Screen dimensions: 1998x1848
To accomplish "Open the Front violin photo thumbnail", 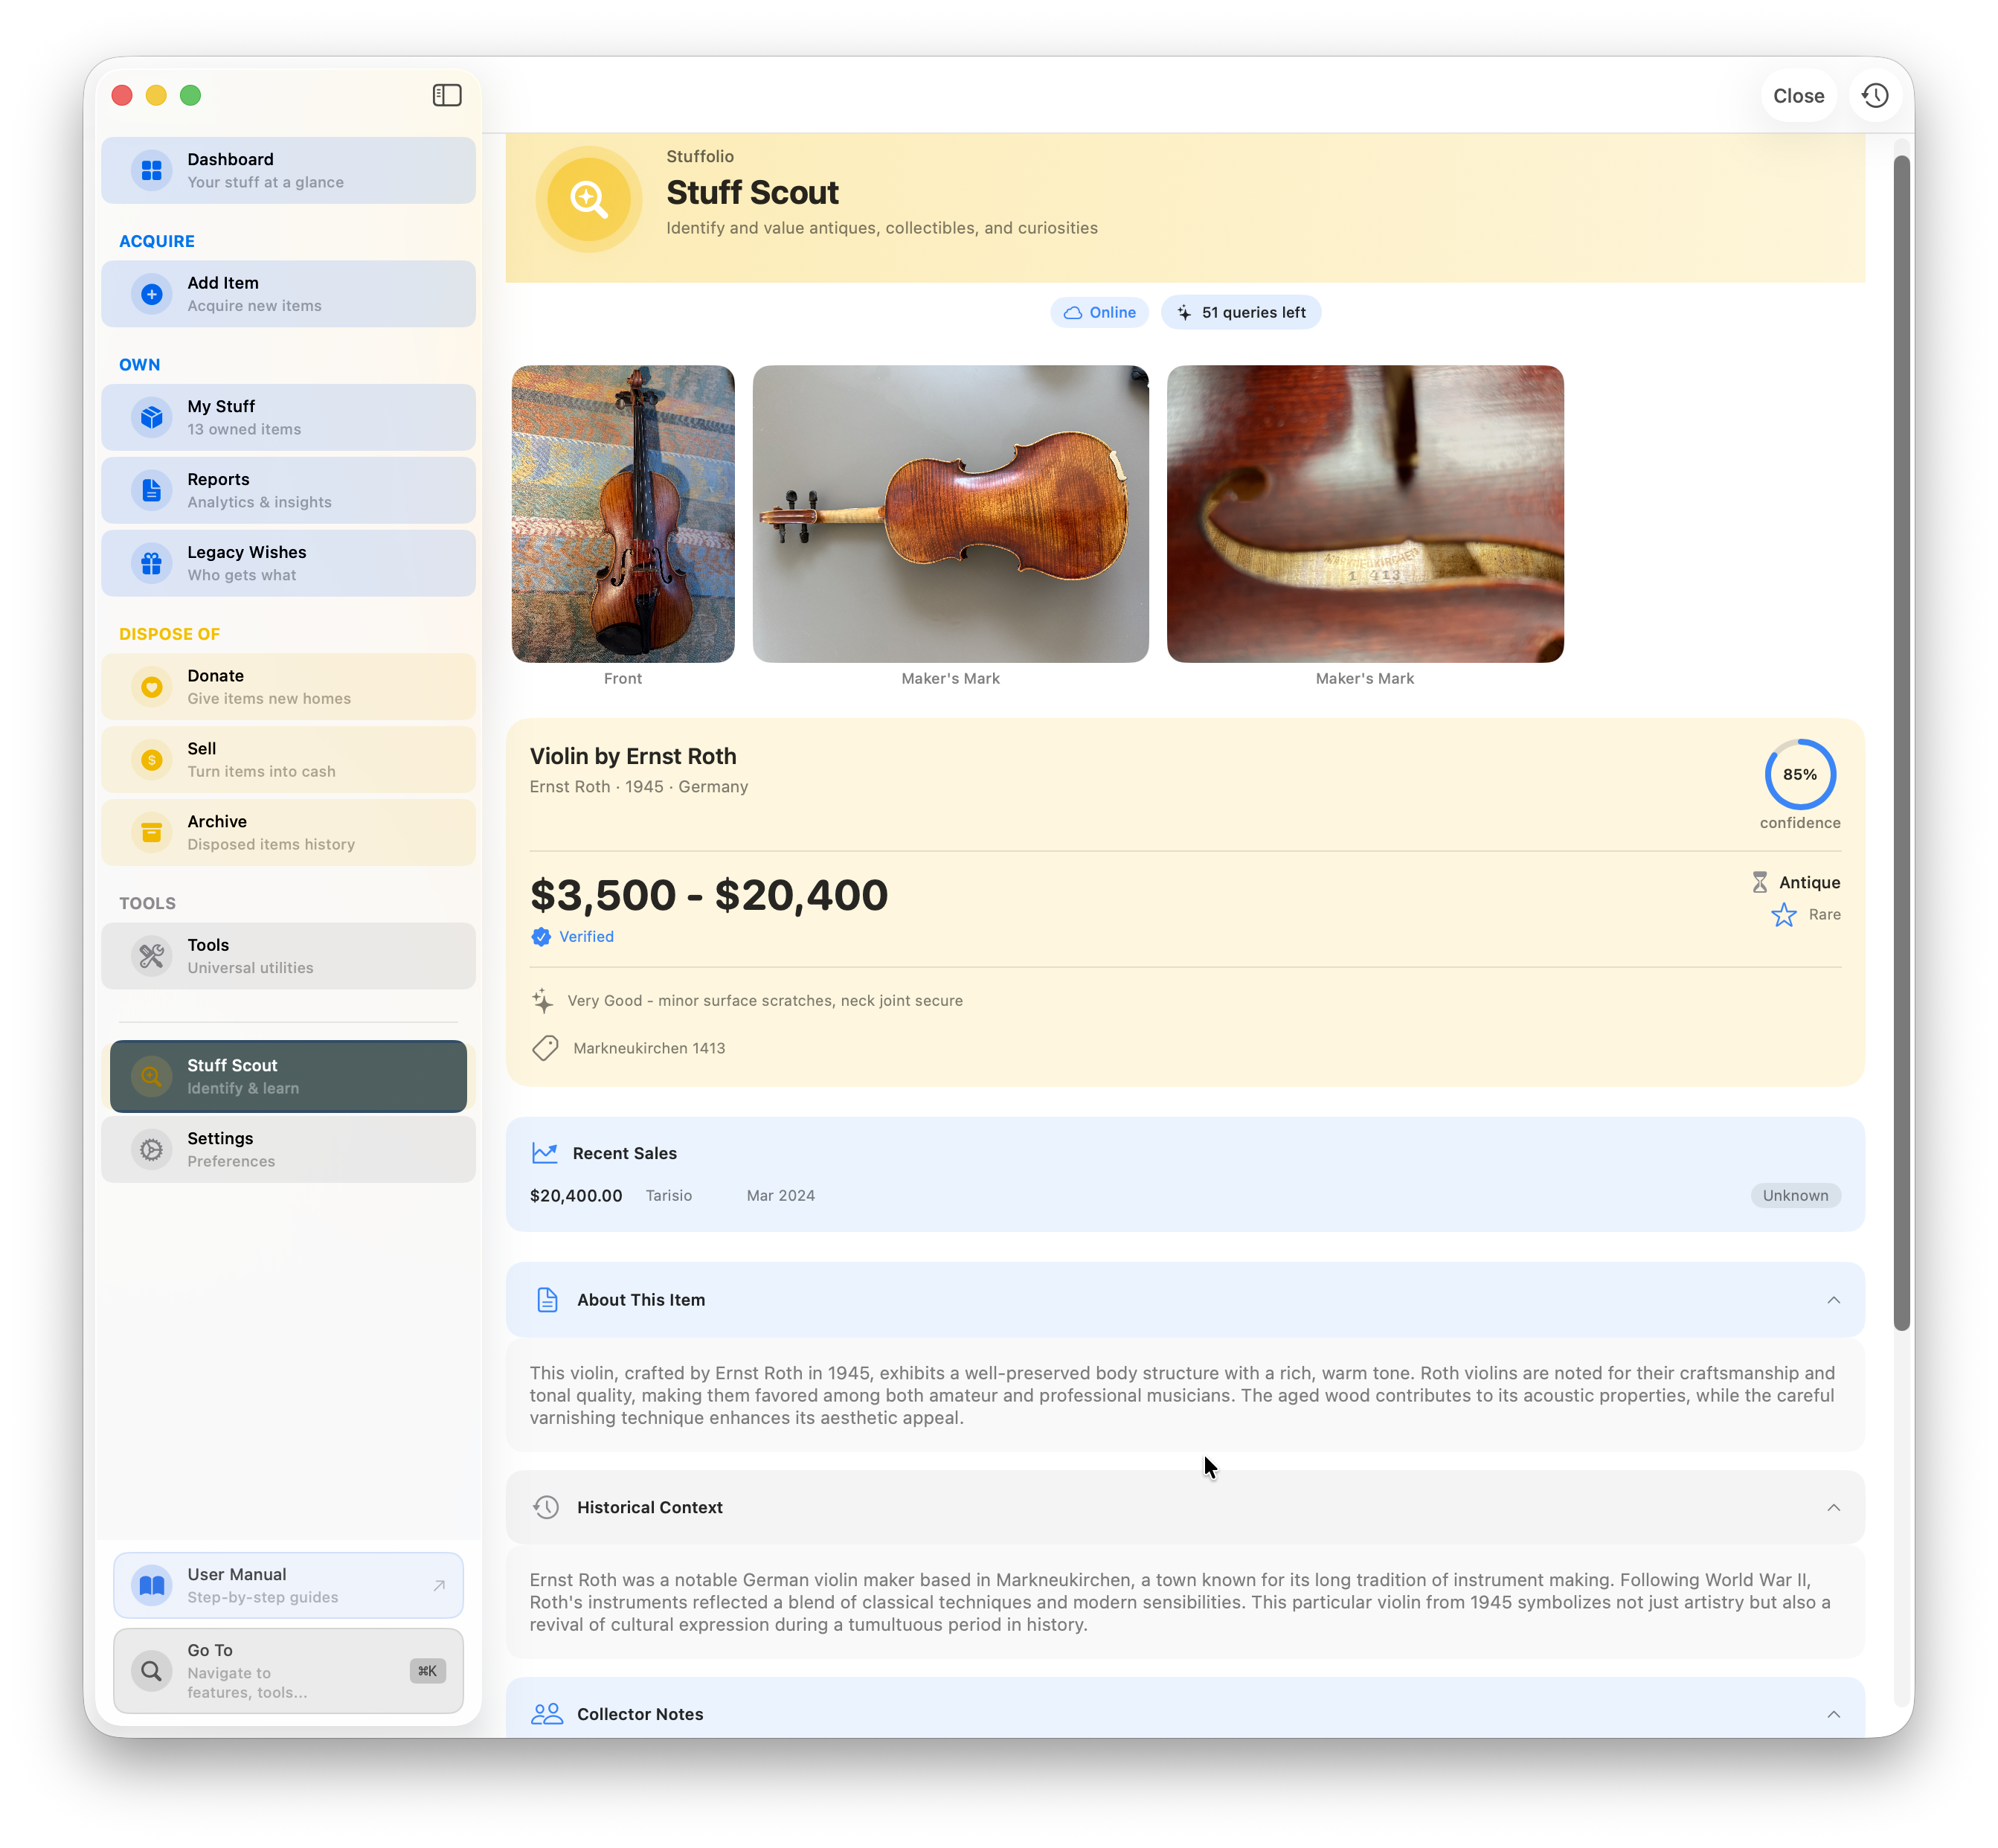I will [x=623, y=514].
